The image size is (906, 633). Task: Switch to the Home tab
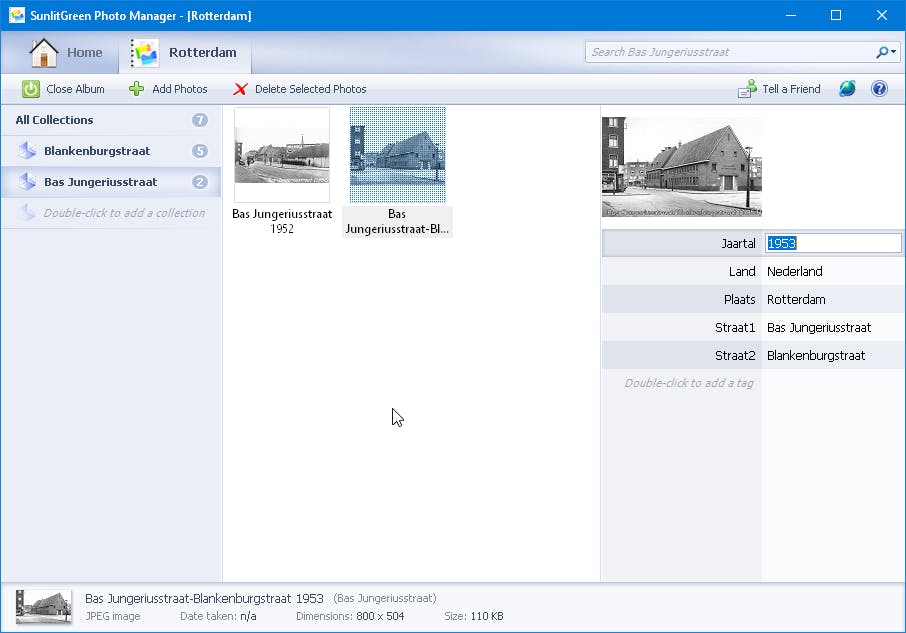(x=85, y=52)
